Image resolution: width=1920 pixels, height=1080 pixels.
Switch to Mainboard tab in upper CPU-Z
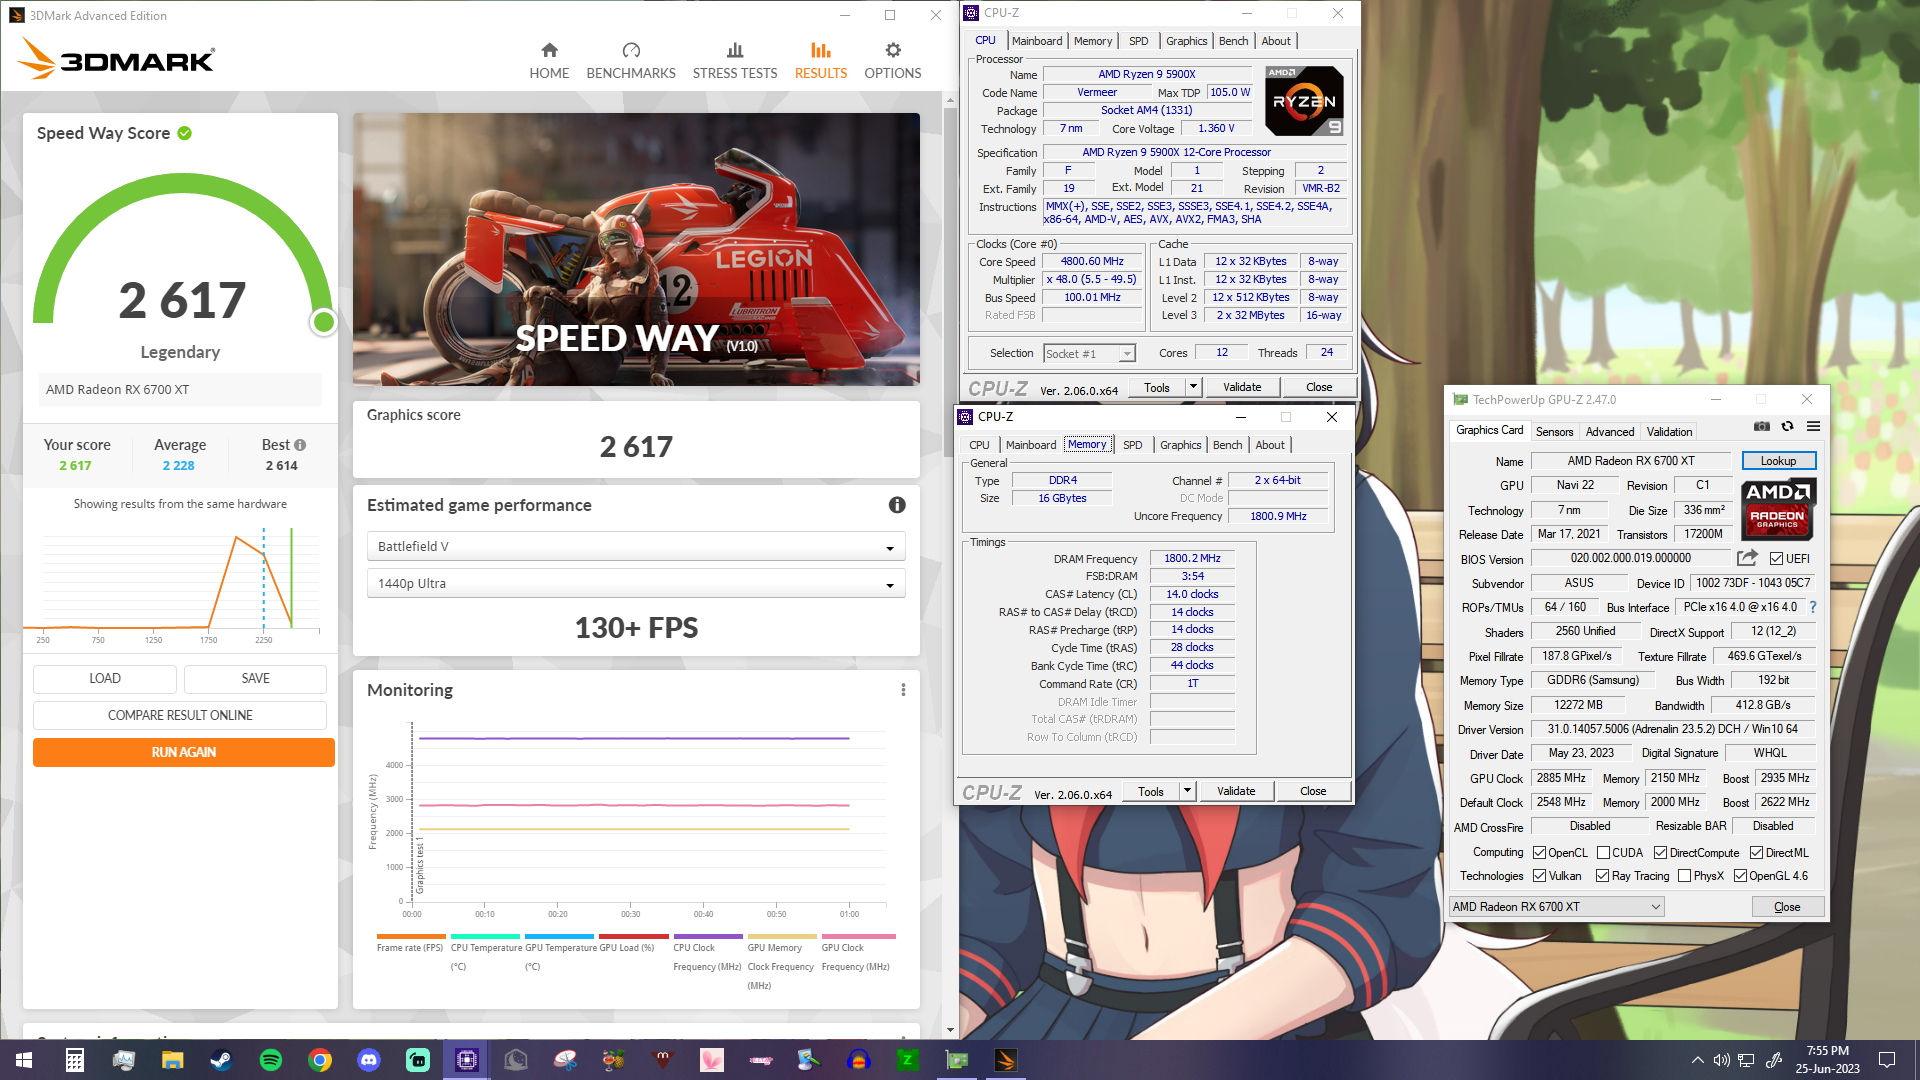pyautogui.click(x=1037, y=41)
